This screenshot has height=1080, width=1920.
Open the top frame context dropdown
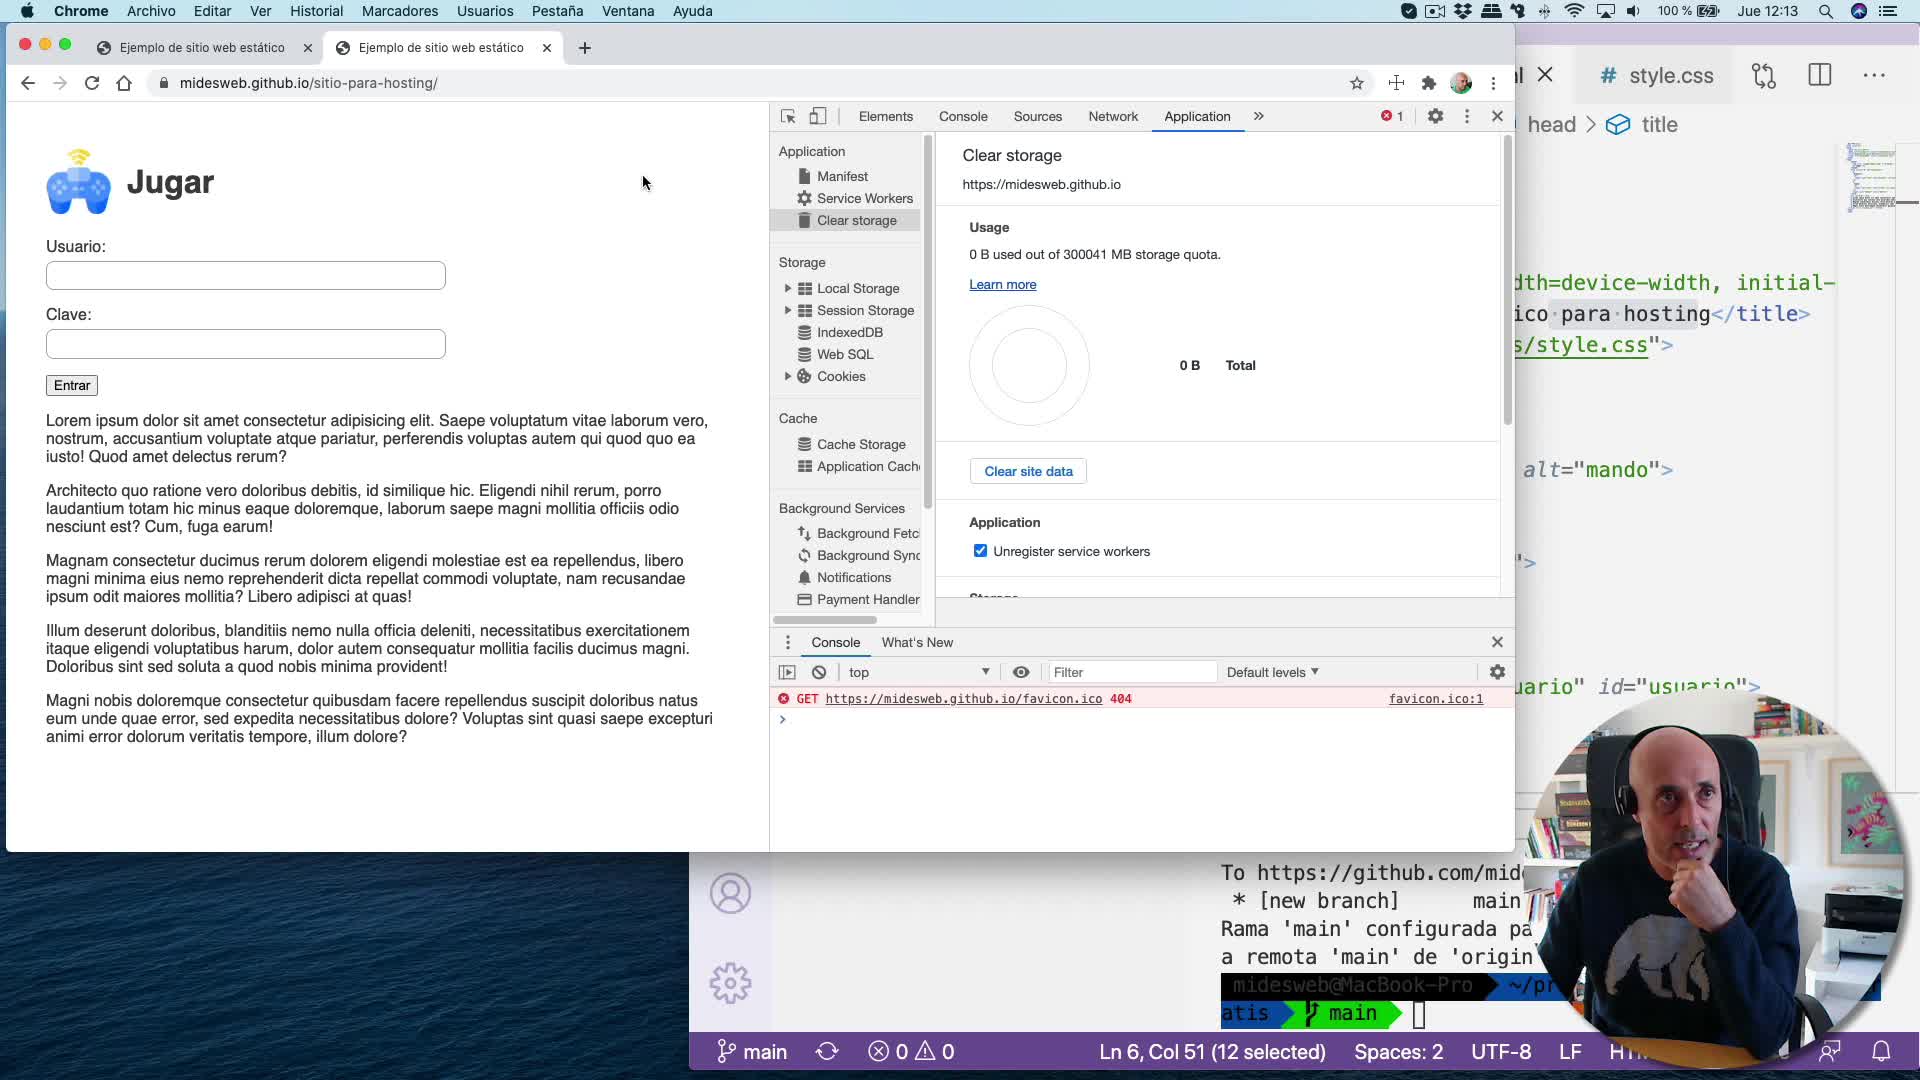point(919,672)
